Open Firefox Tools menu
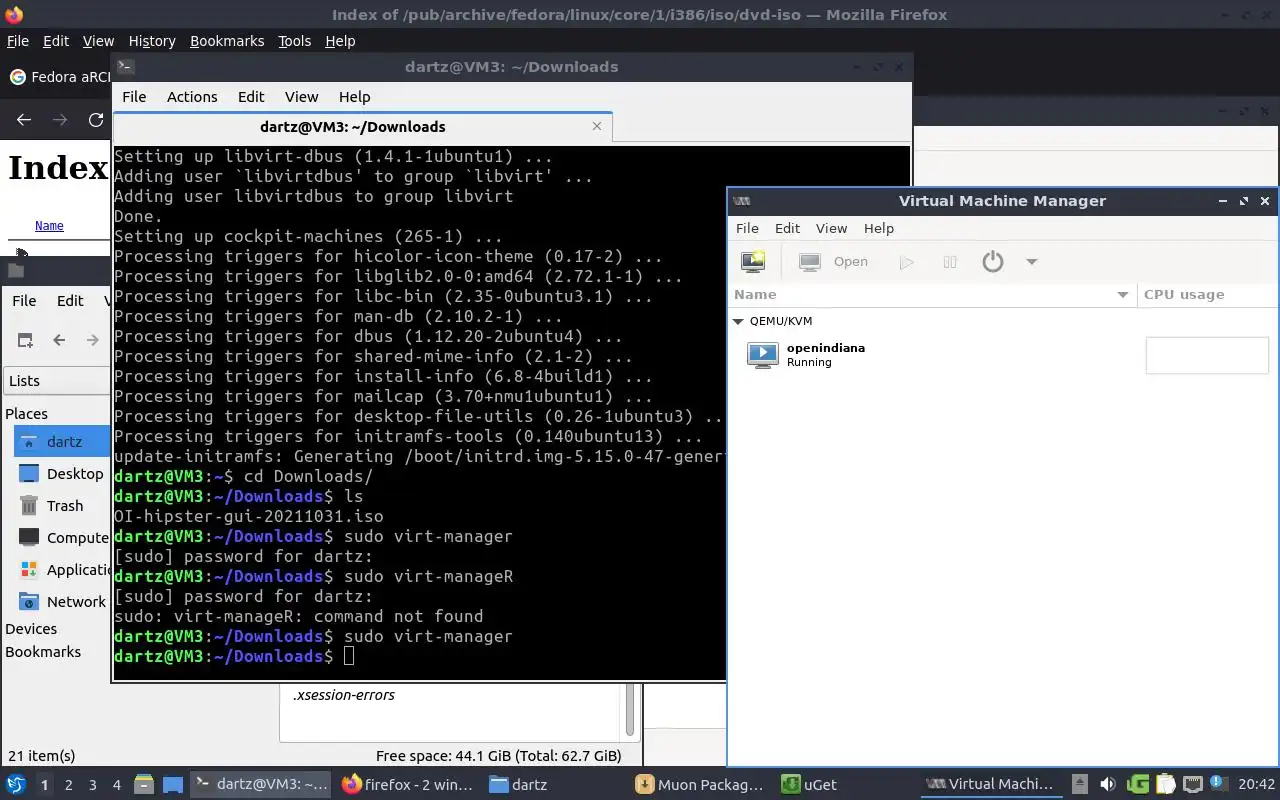 click(x=294, y=41)
